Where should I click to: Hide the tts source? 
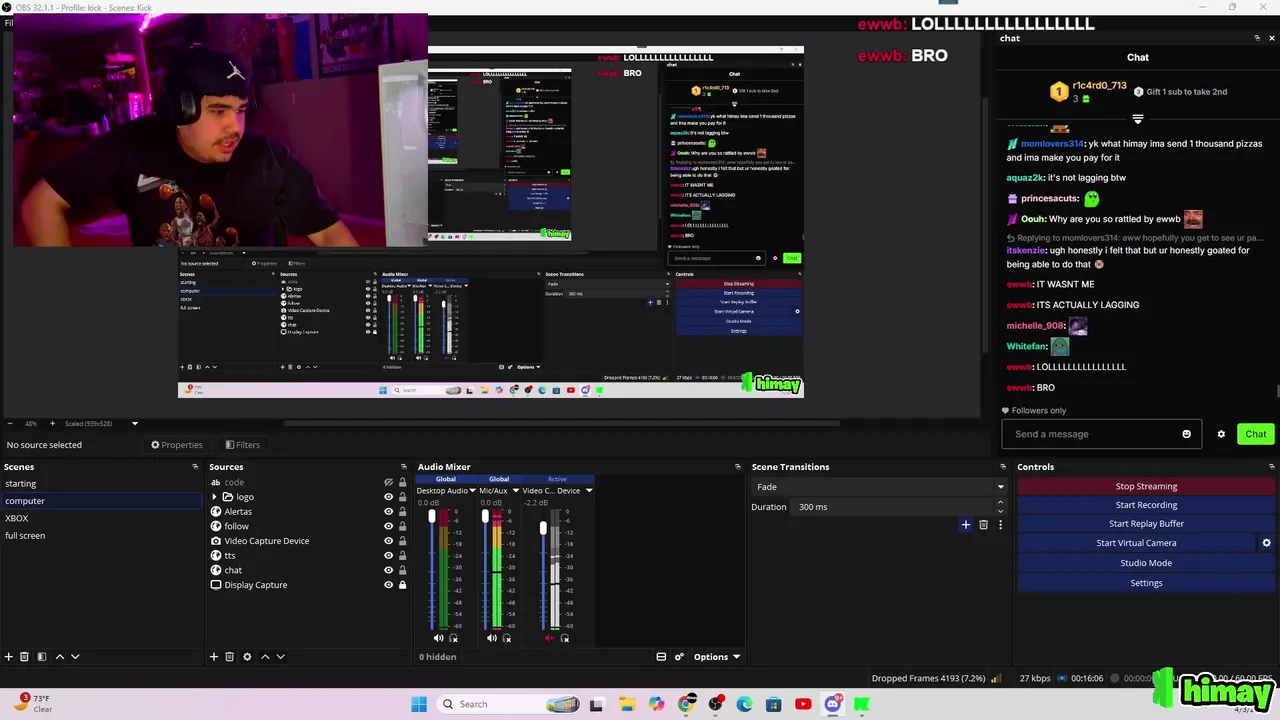(x=389, y=556)
